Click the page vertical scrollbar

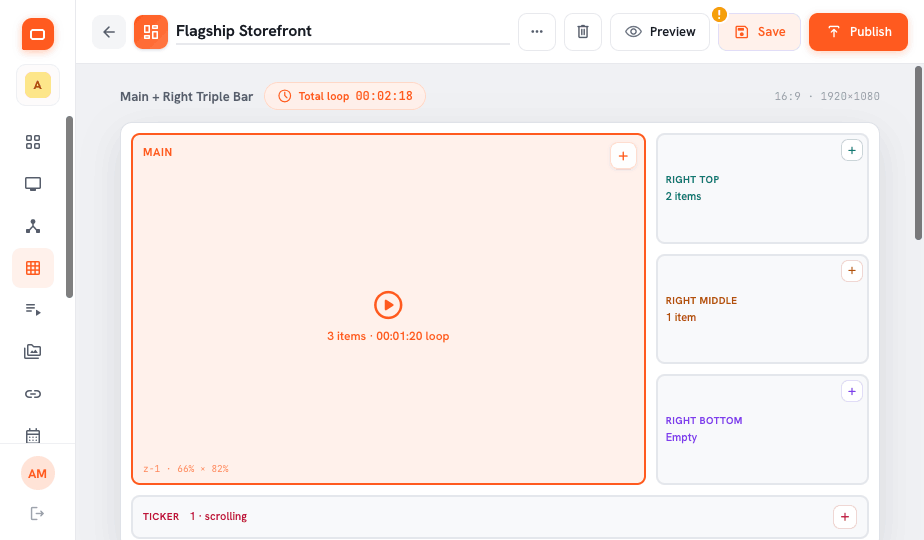[x=918, y=153]
